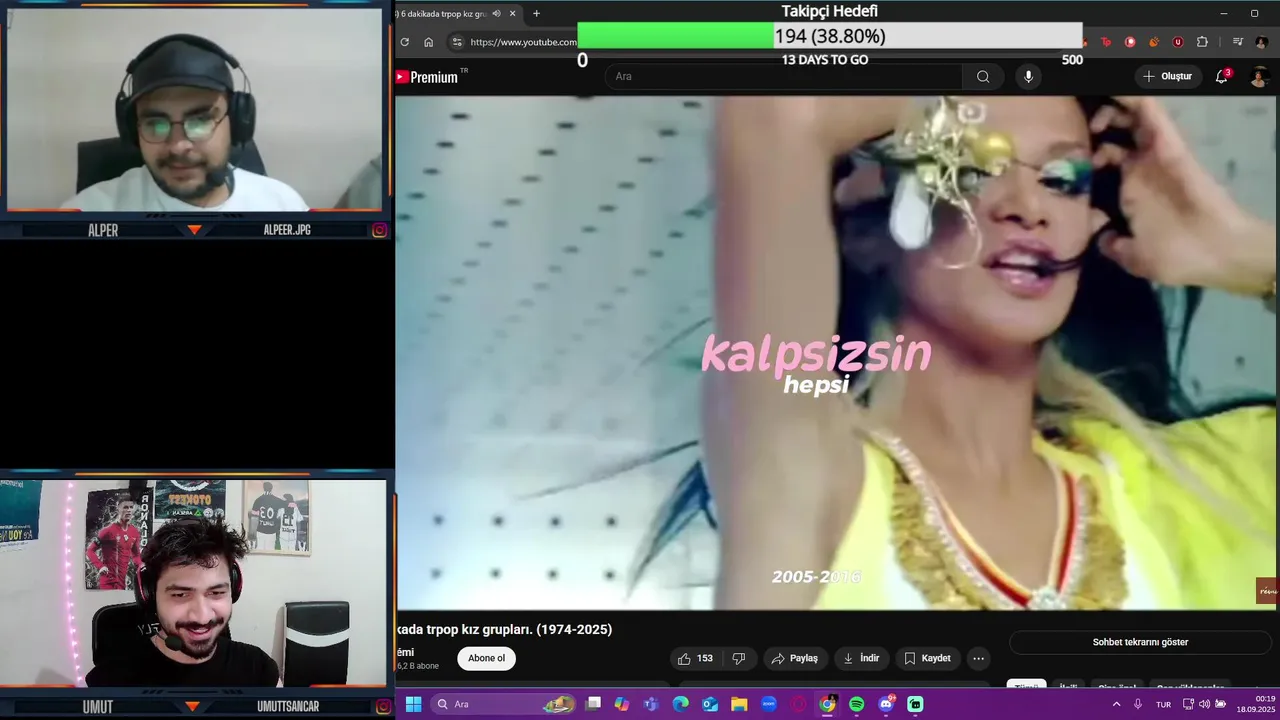Open the browser extensions puzzle icon
The image size is (1280, 720).
pyautogui.click(x=1202, y=42)
